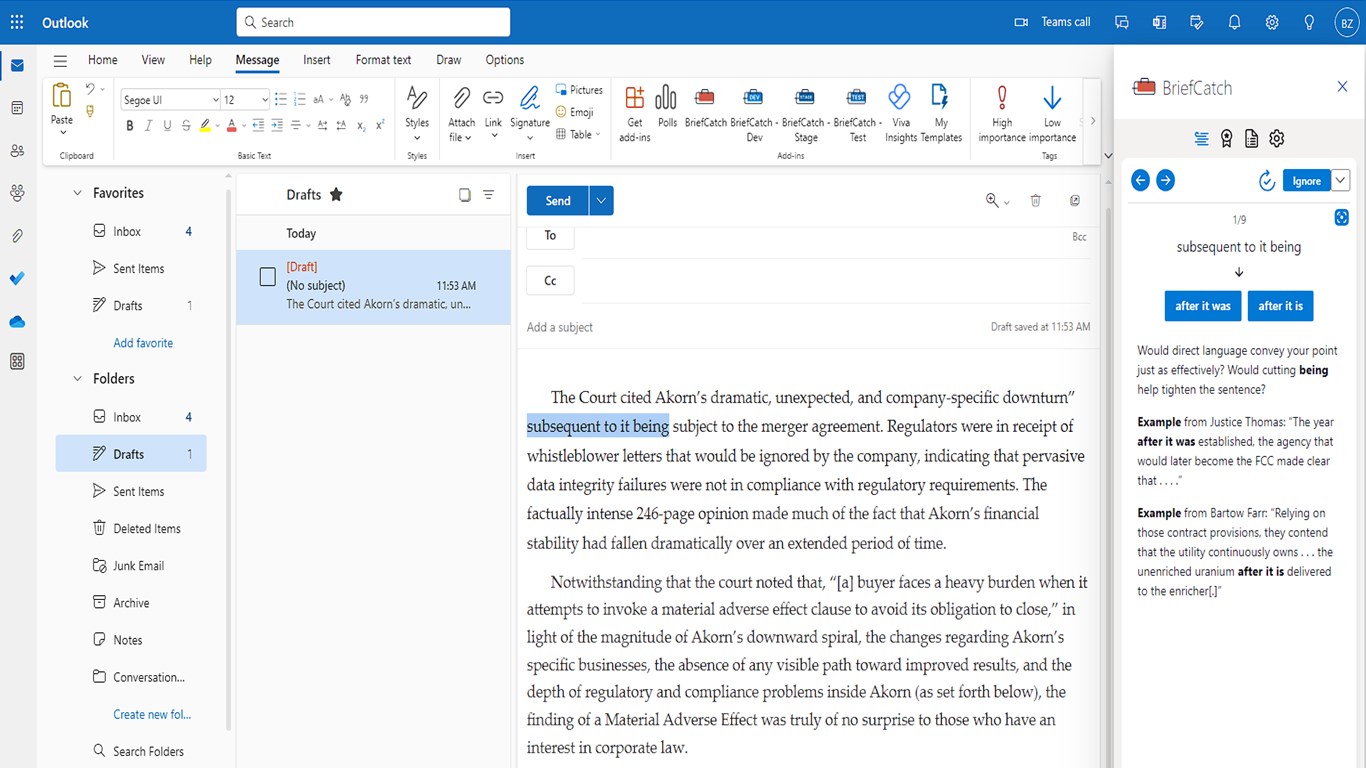This screenshot has width=1366, height=768.
Task: Apply 'after it is' suggestion
Action: [x=1280, y=306]
